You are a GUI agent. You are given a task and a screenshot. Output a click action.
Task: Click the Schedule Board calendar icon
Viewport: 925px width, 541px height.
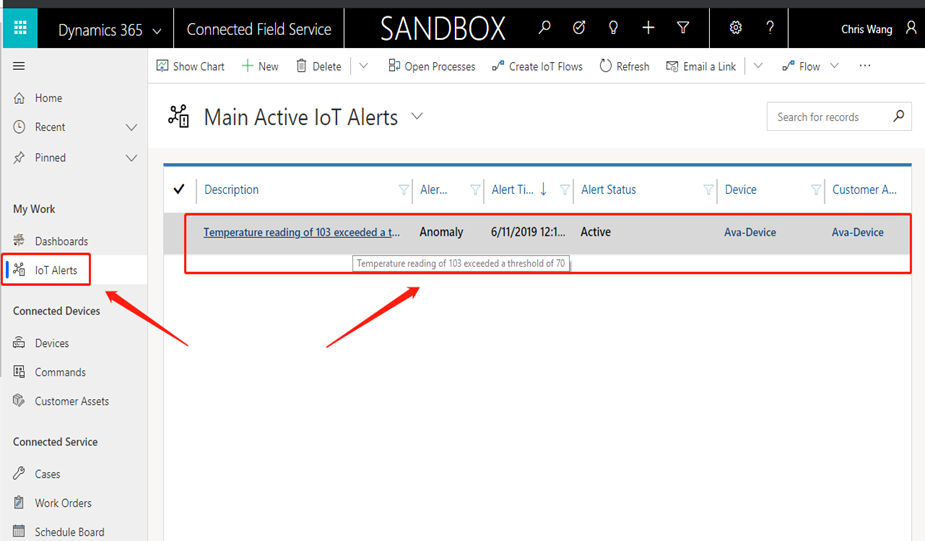click(19, 532)
